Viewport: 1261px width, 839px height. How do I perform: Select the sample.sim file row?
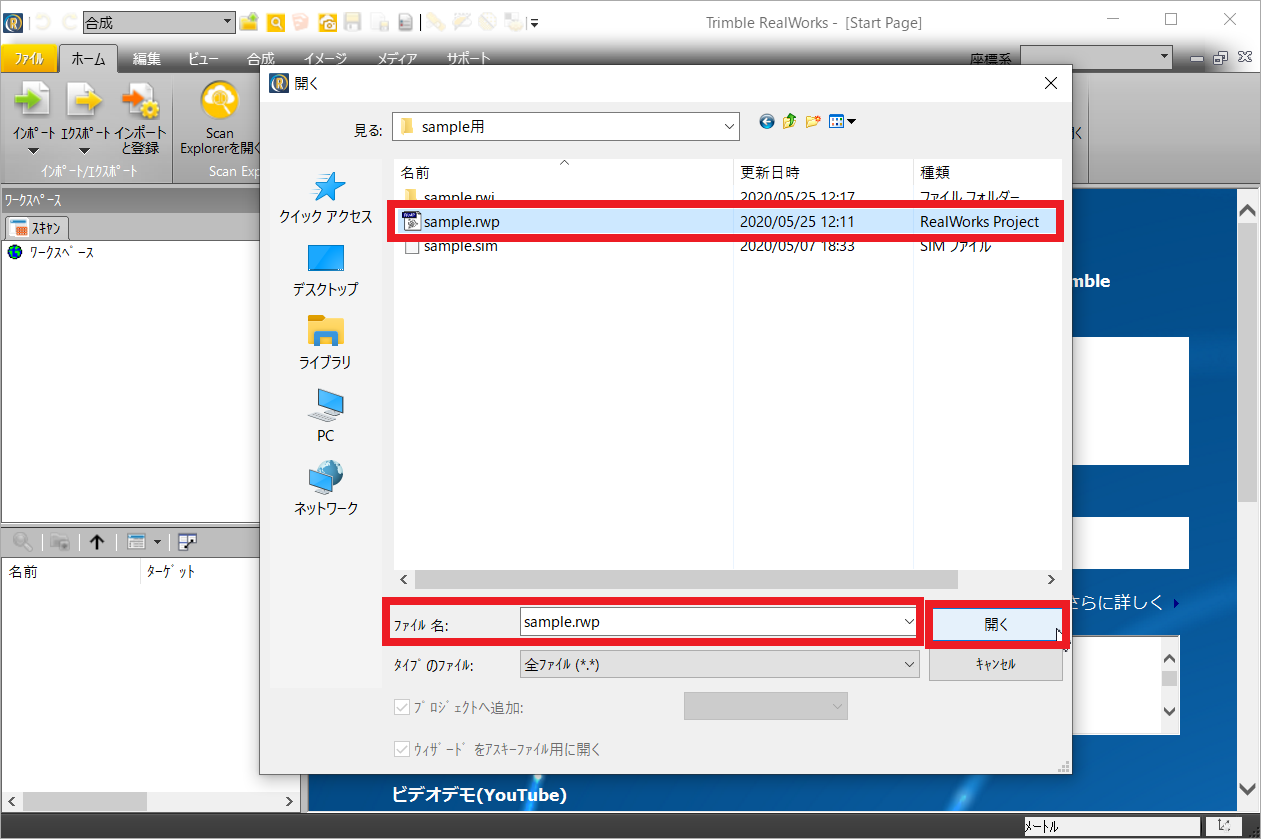[x=727, y=246]
